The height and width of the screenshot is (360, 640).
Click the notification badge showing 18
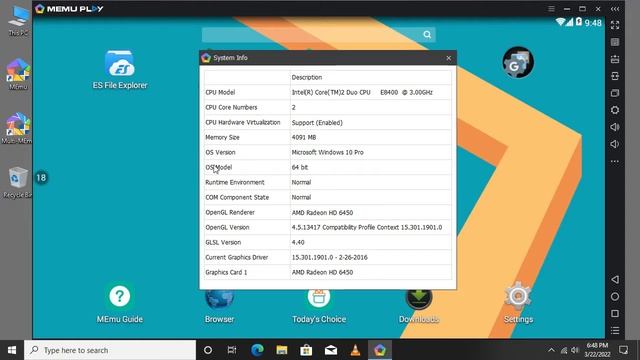[41, 178]
